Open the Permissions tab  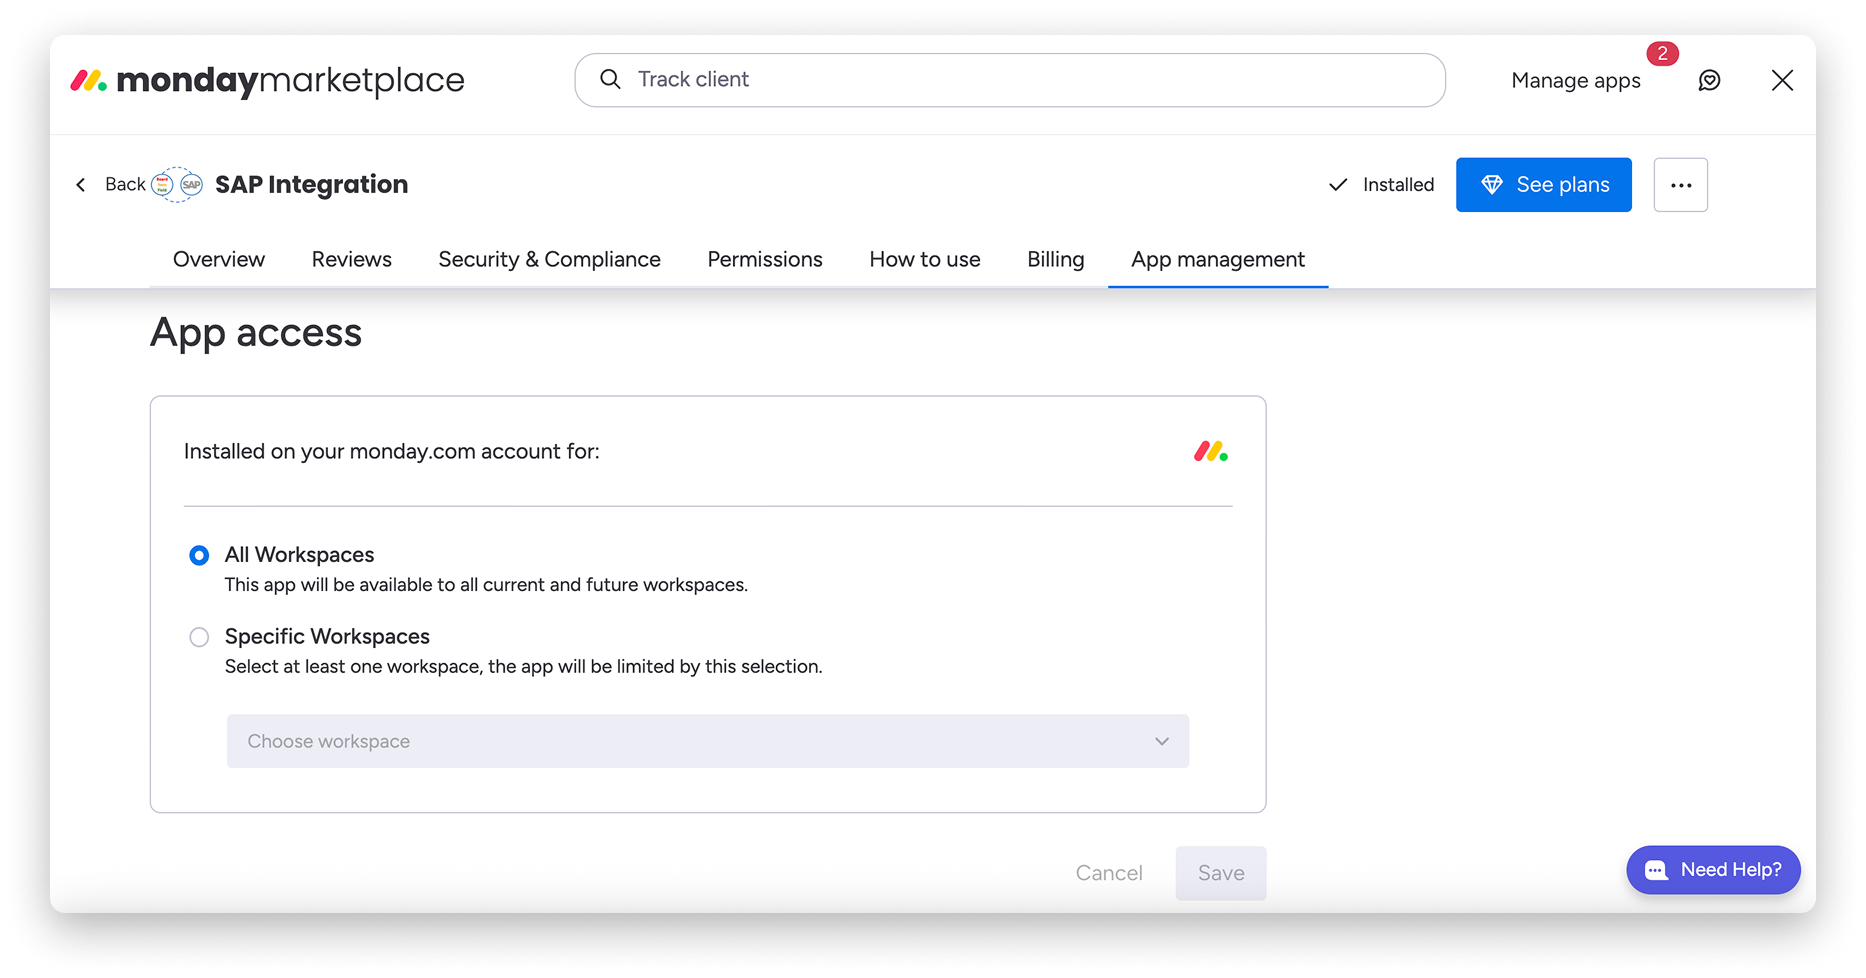[765, 260]
